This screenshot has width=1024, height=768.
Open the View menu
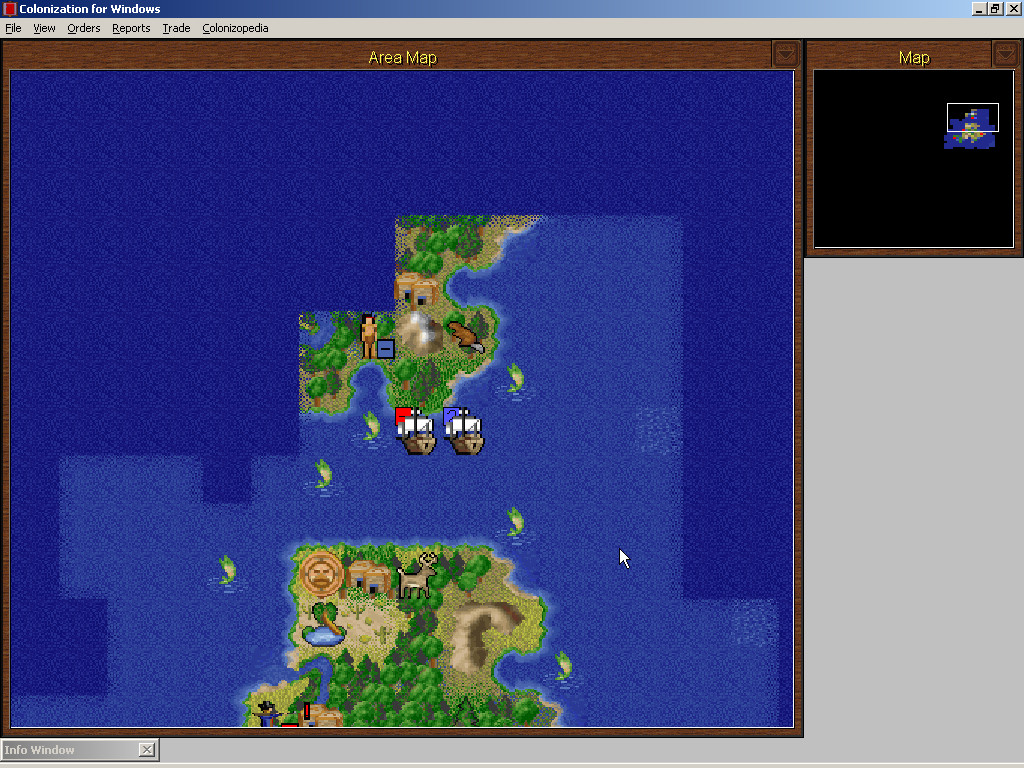click(44, 28)
